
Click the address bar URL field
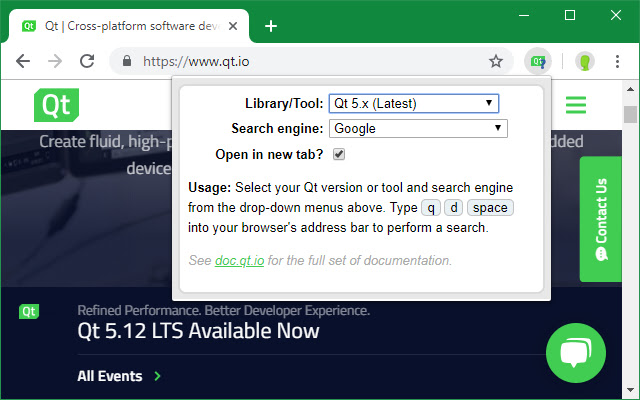[x=310, y=61]
